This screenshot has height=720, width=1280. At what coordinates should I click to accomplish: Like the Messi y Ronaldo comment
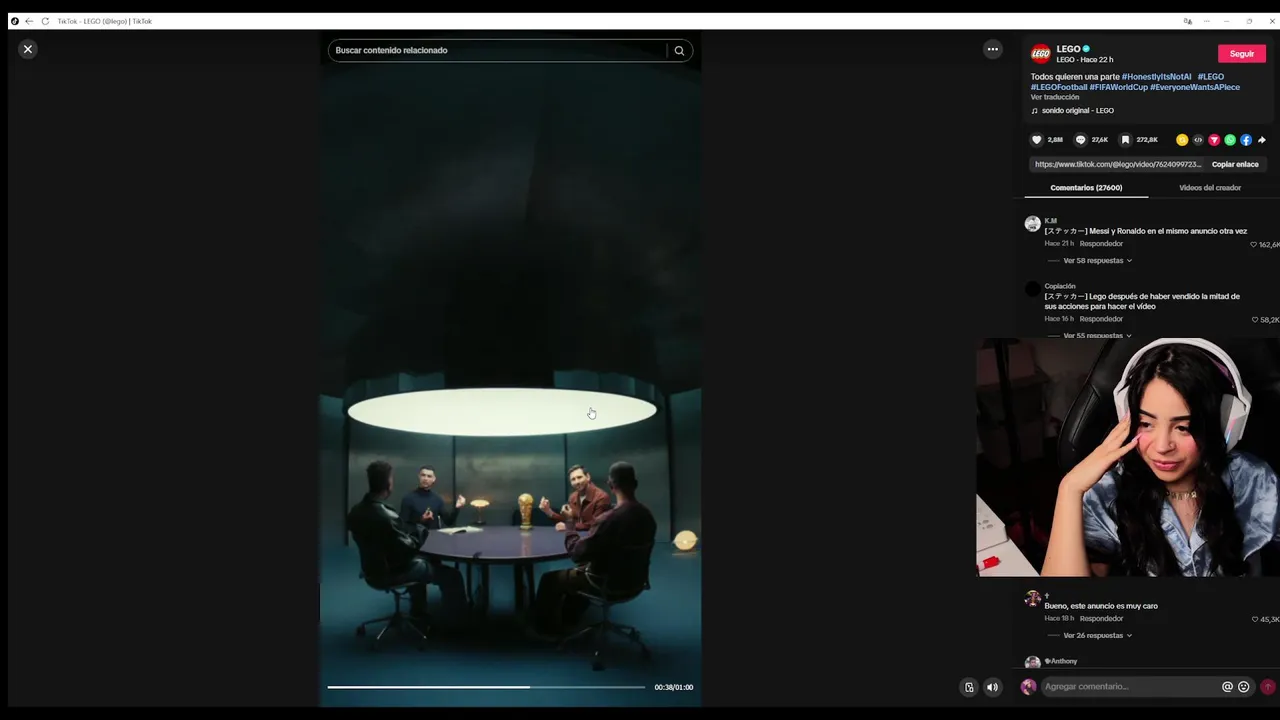click(x=1254, y=244)
